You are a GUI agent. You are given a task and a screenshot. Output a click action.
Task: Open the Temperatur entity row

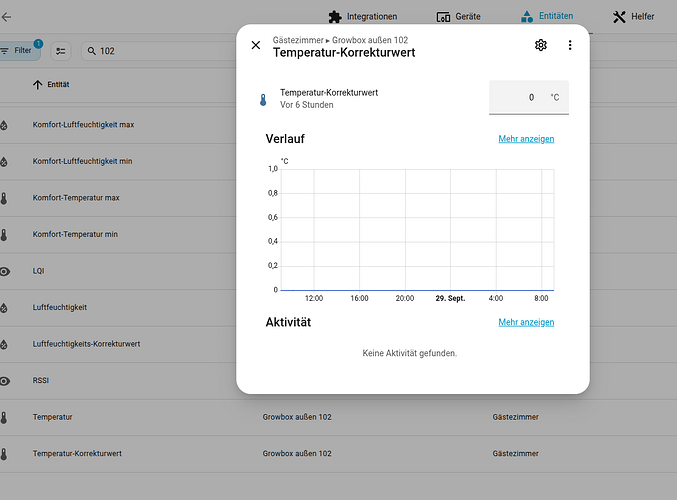[338, 417]
